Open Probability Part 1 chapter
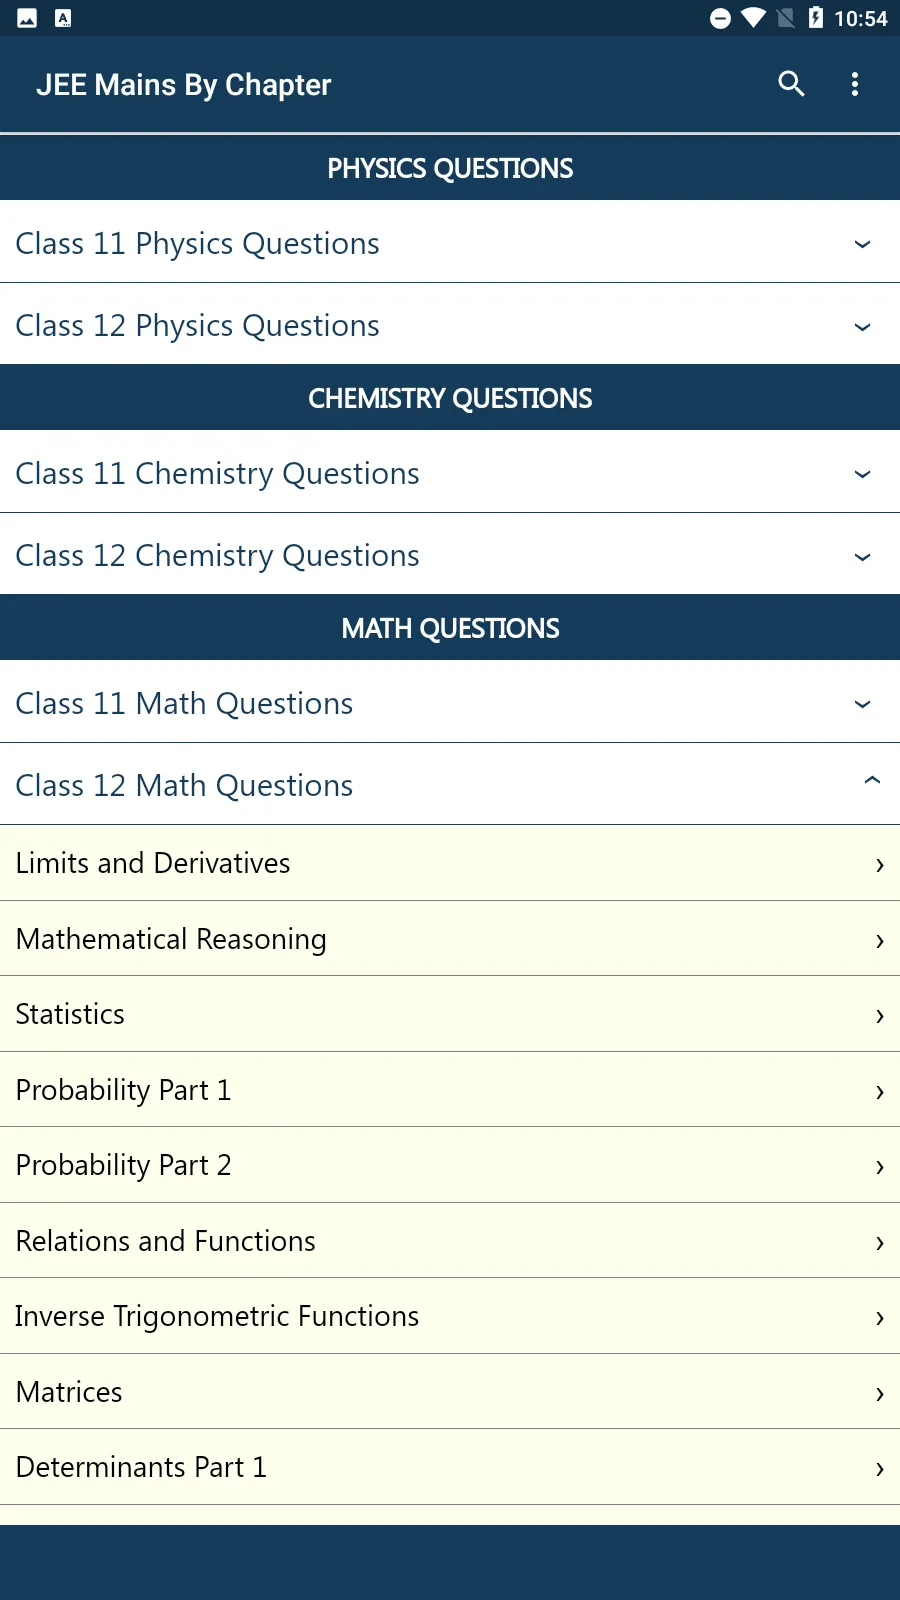Image resolution: width=900 pixels, height=1600 pixels. [450, 1090]
